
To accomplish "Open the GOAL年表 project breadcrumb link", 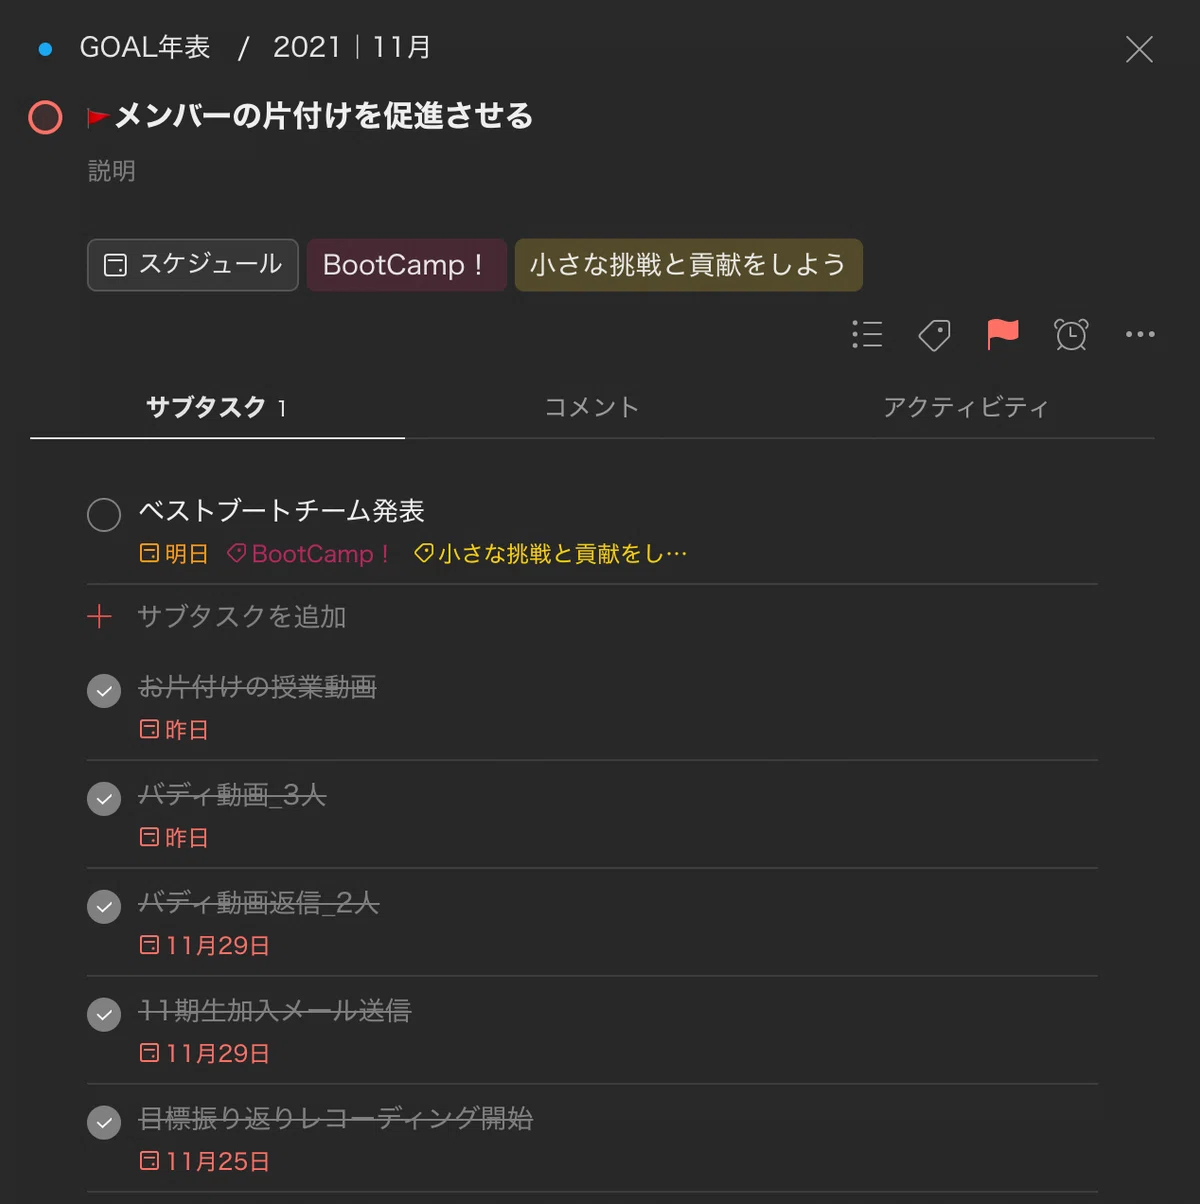I will coord(145,47).
